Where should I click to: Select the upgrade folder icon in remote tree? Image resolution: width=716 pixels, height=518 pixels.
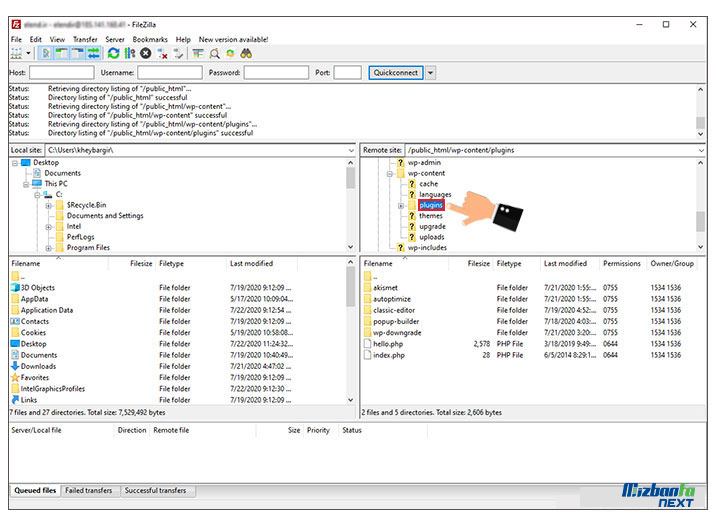point(412,227)
